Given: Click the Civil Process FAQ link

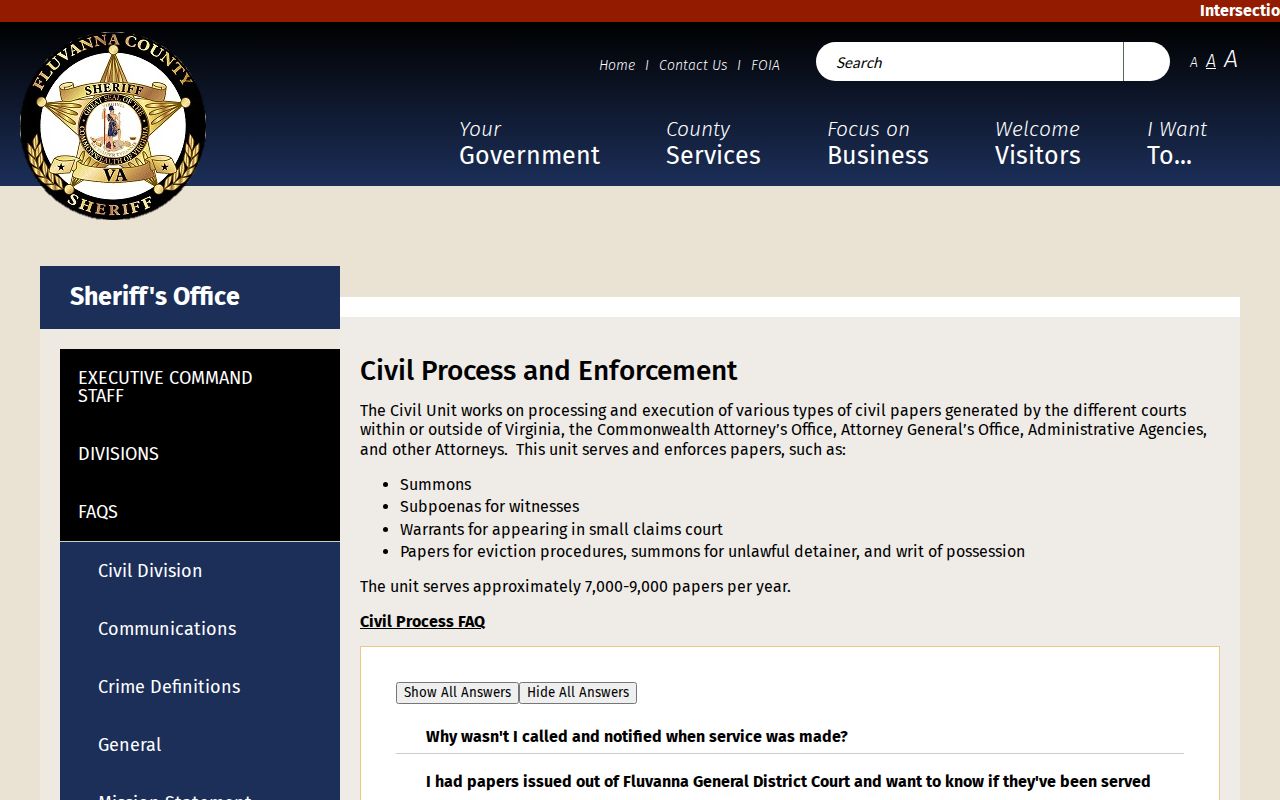Looking at the screenshot, I should coord(422,622).
